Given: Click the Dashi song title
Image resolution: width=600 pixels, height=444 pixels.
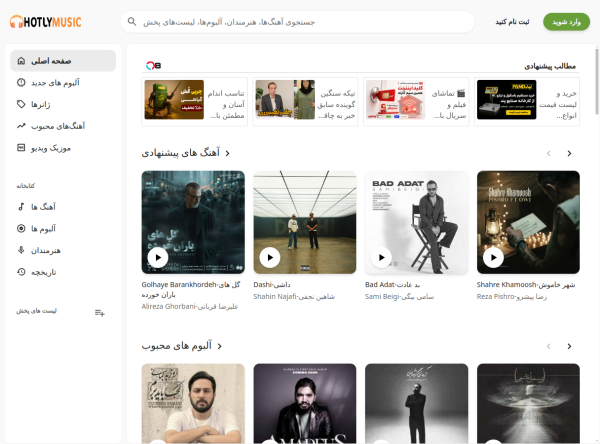Looking at the screenshot, I should [x=272, y=285].
